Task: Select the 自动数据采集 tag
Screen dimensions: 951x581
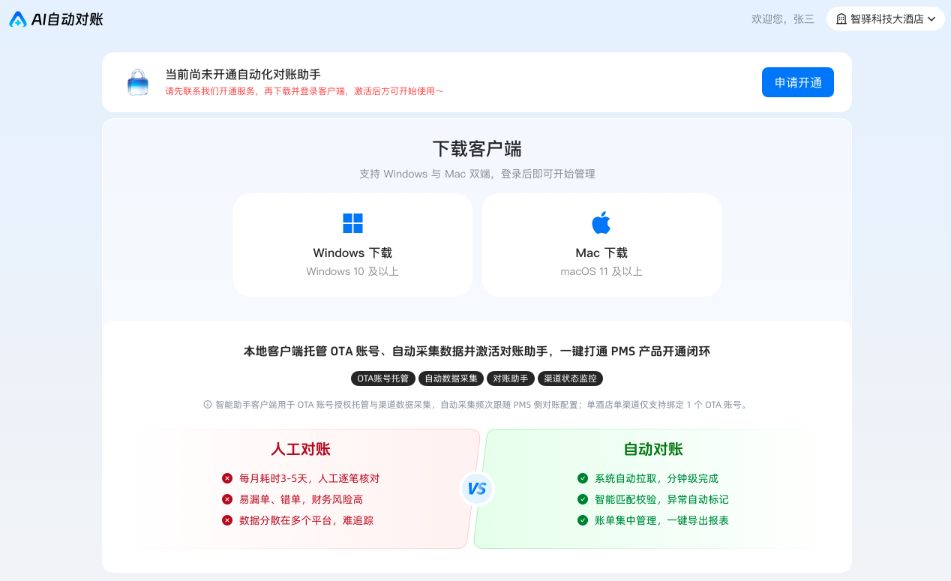Action: point(451,378)
